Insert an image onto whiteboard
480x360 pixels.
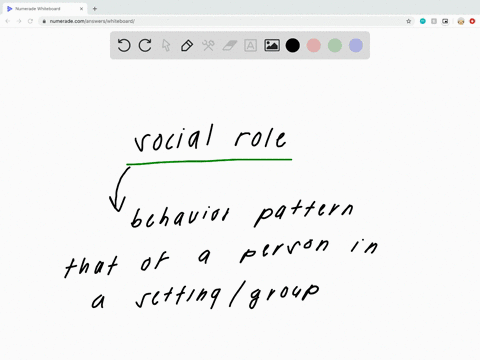272,45
